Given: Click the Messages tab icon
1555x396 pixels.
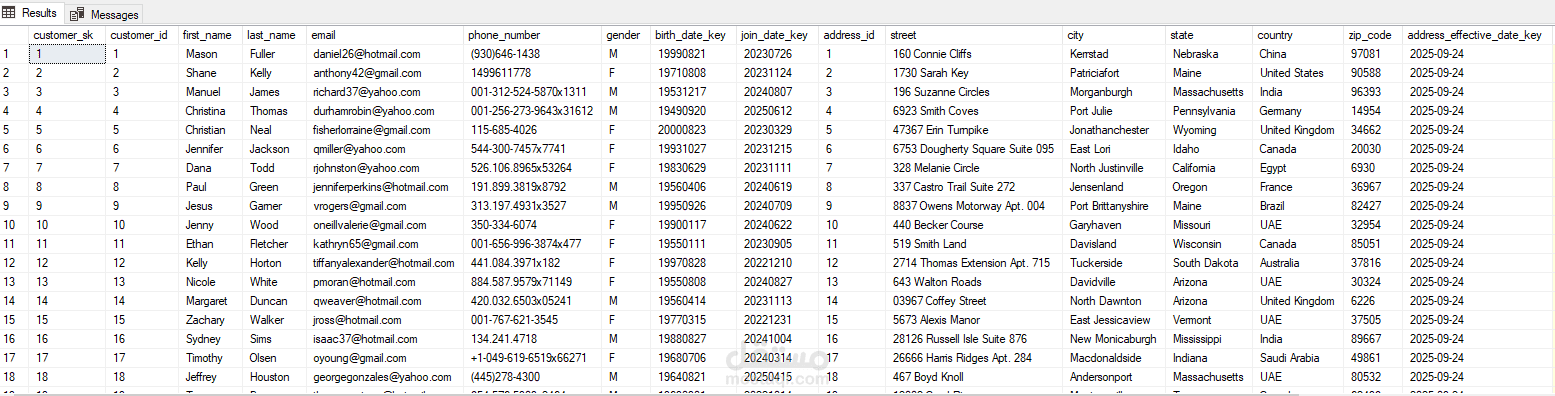Looking at the screenshot, I should [x=77, y=15].
